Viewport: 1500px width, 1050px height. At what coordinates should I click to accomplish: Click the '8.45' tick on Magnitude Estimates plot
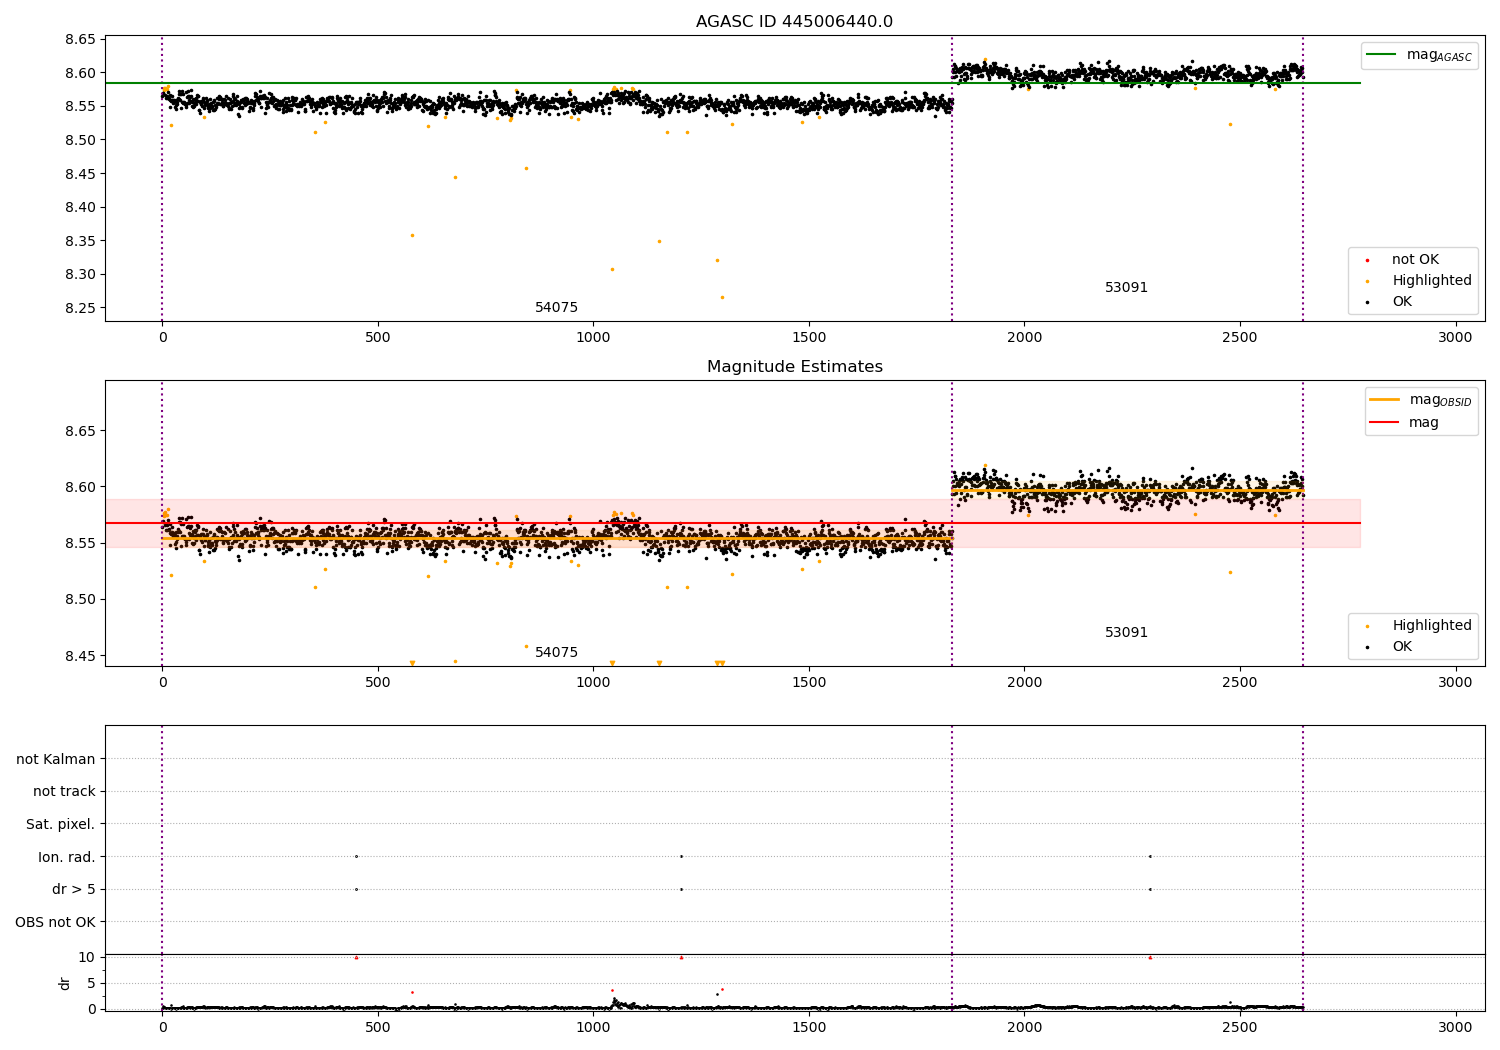coord(80,656)
